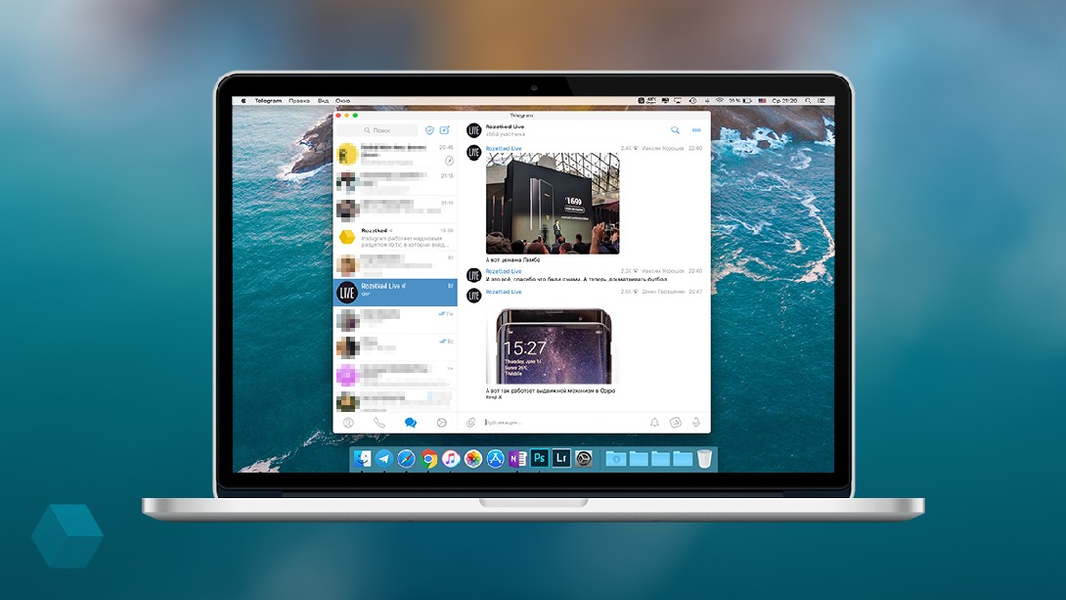Open the presentation stage photo in chat

[553, 203]
